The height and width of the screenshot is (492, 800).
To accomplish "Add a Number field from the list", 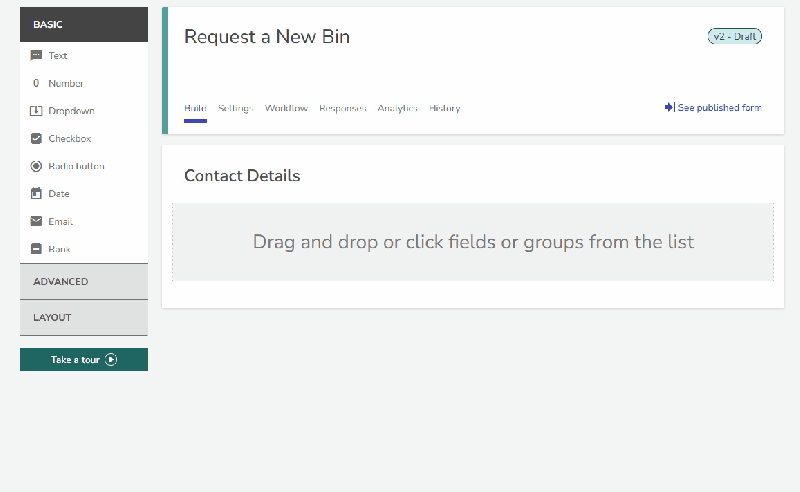I will [x=84, y=83].
